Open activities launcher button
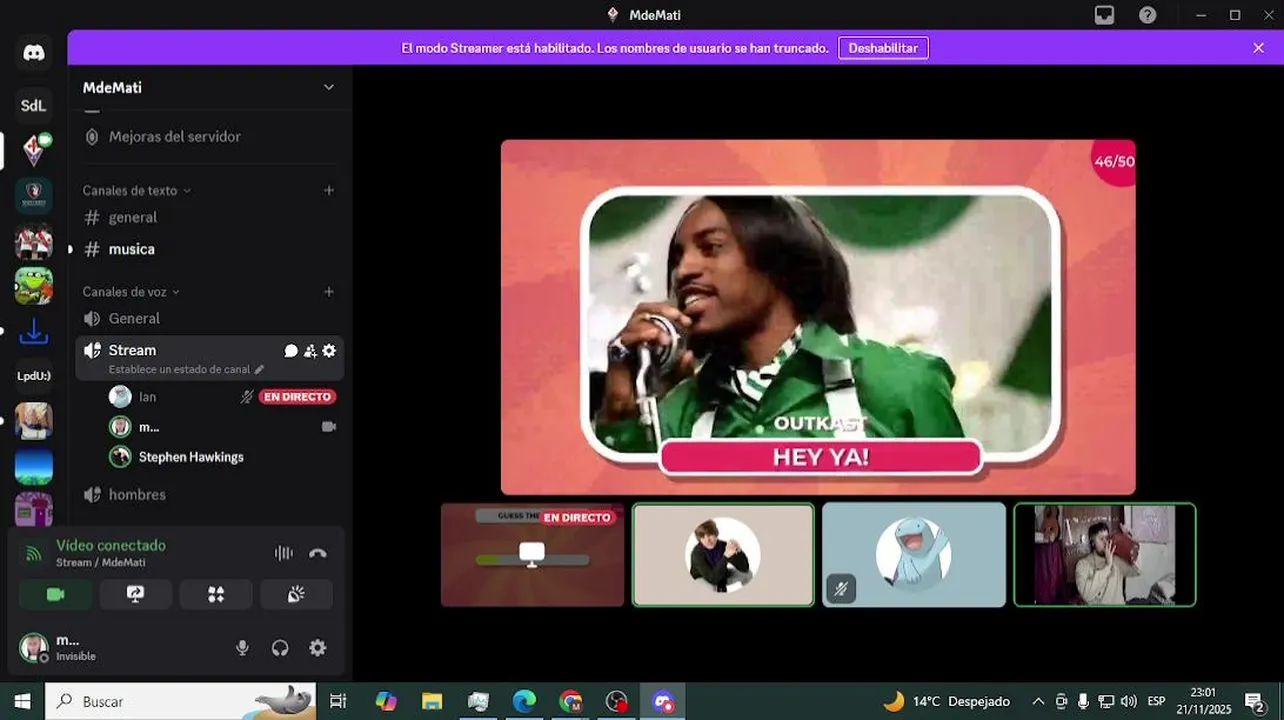1284x720 pixels. (216, 594)
